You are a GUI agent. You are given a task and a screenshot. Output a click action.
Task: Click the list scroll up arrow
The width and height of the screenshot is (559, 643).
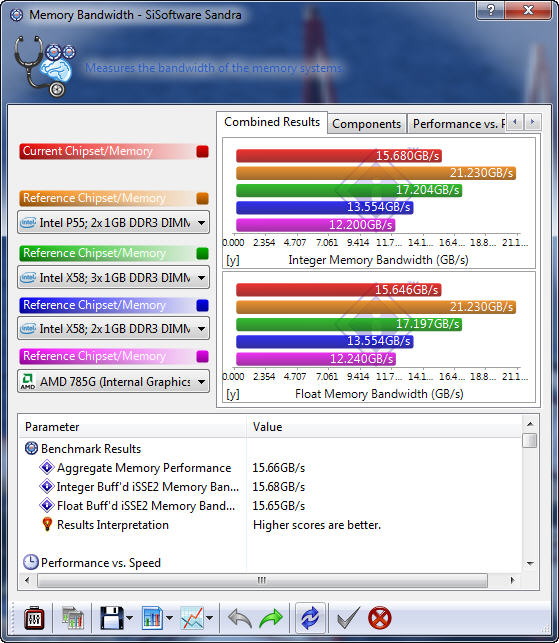click(x=529, y=424)
